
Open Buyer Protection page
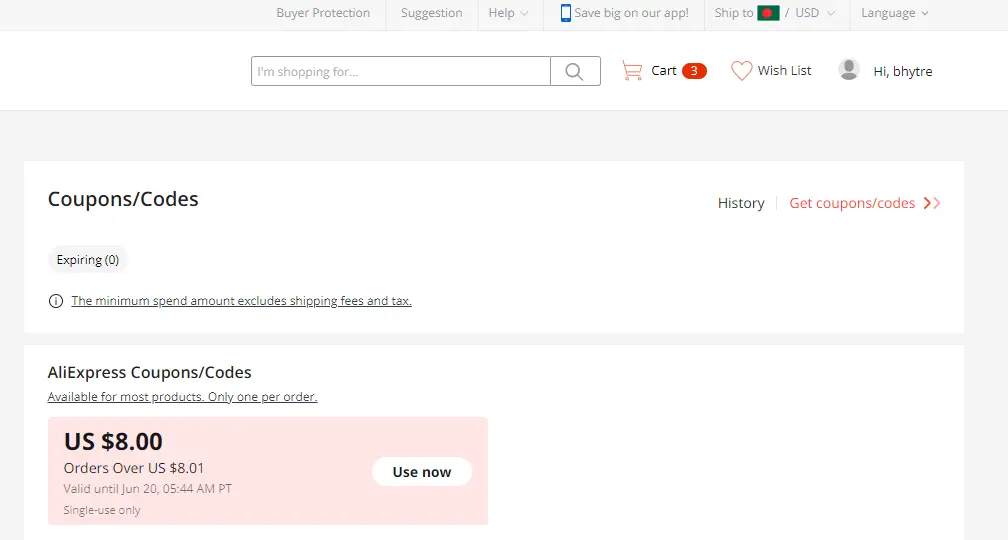[323, 13]
